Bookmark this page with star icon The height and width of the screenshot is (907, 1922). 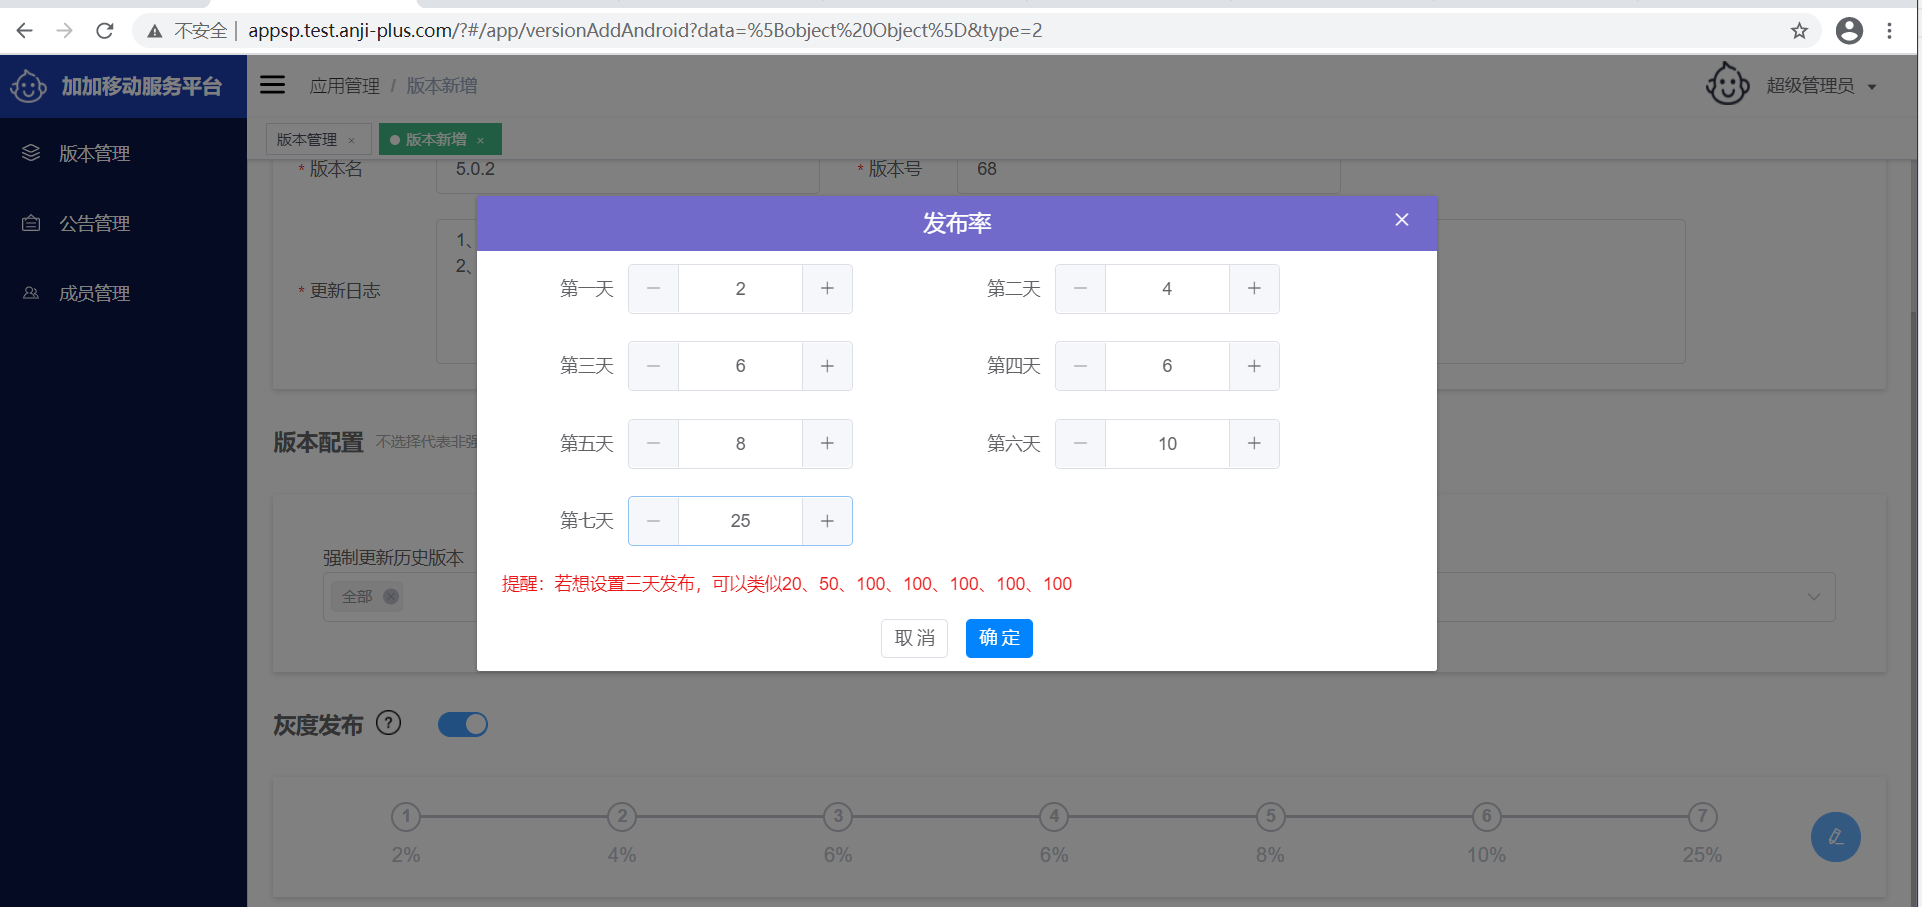[x=1799, y=31]
